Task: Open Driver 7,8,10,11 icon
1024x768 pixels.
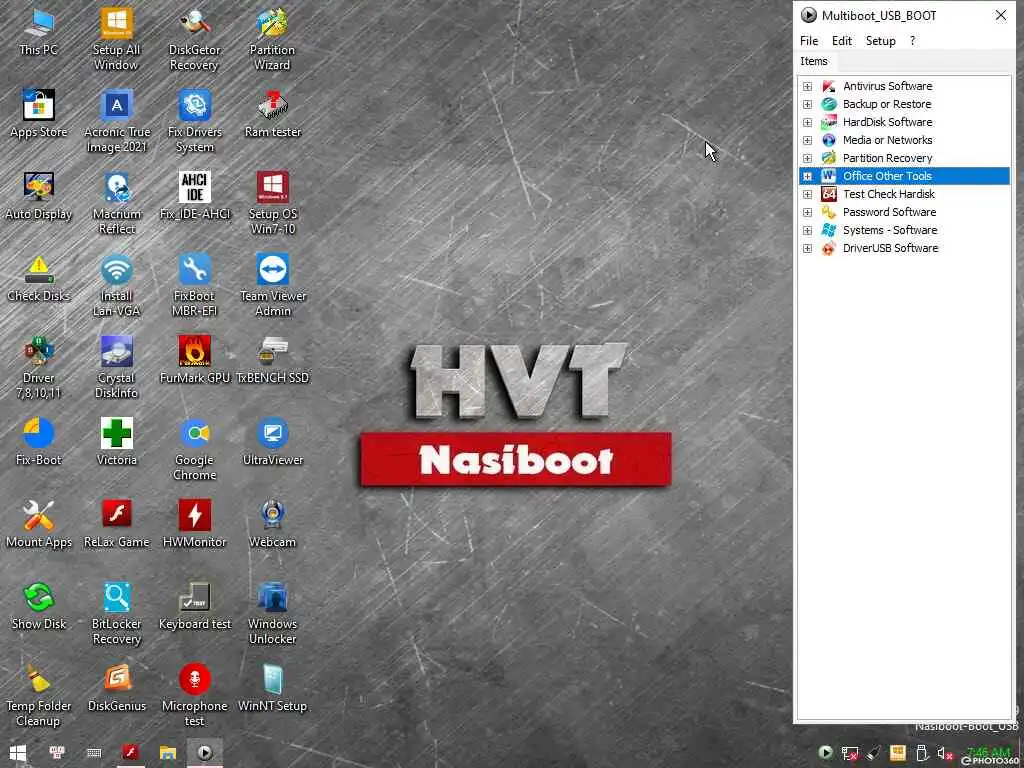Action: coord(39,368)
